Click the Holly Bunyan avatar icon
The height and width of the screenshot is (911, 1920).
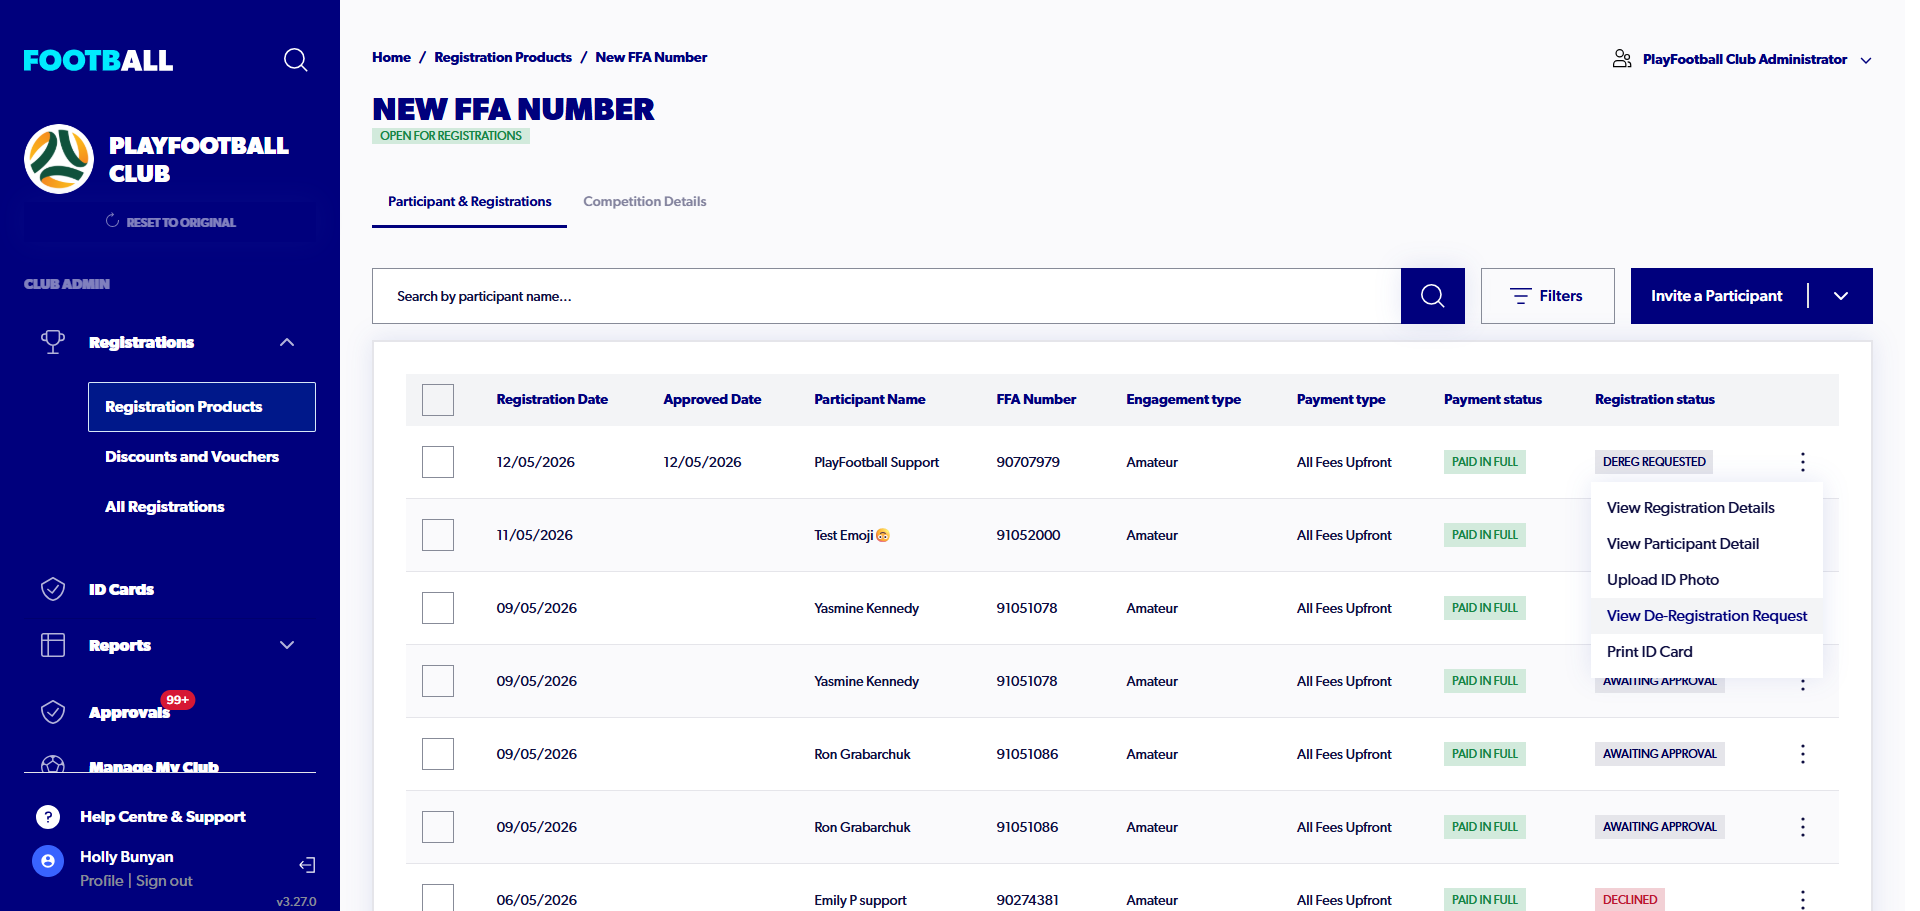(48, 861)
